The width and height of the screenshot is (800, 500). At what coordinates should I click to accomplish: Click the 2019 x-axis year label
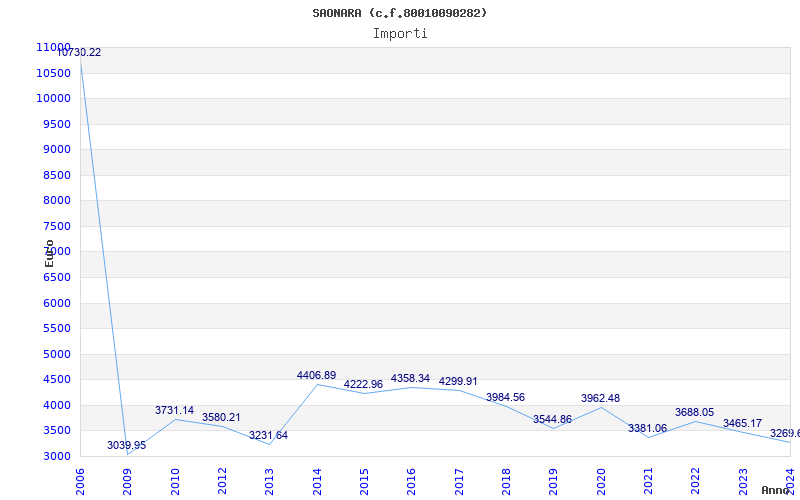pos(554,482)
